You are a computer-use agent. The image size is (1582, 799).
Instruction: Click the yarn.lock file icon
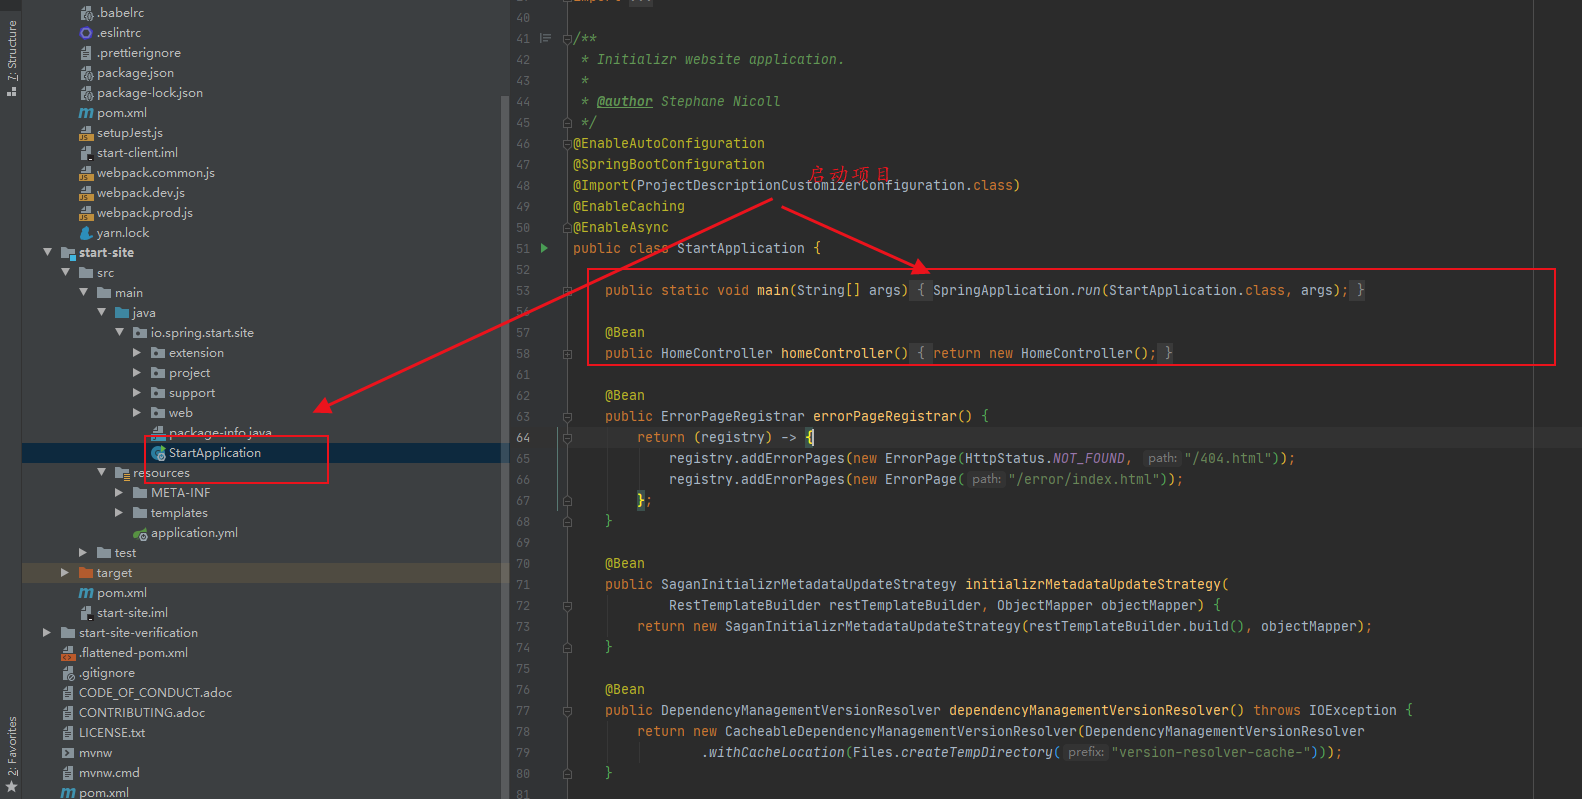(86, 233)
